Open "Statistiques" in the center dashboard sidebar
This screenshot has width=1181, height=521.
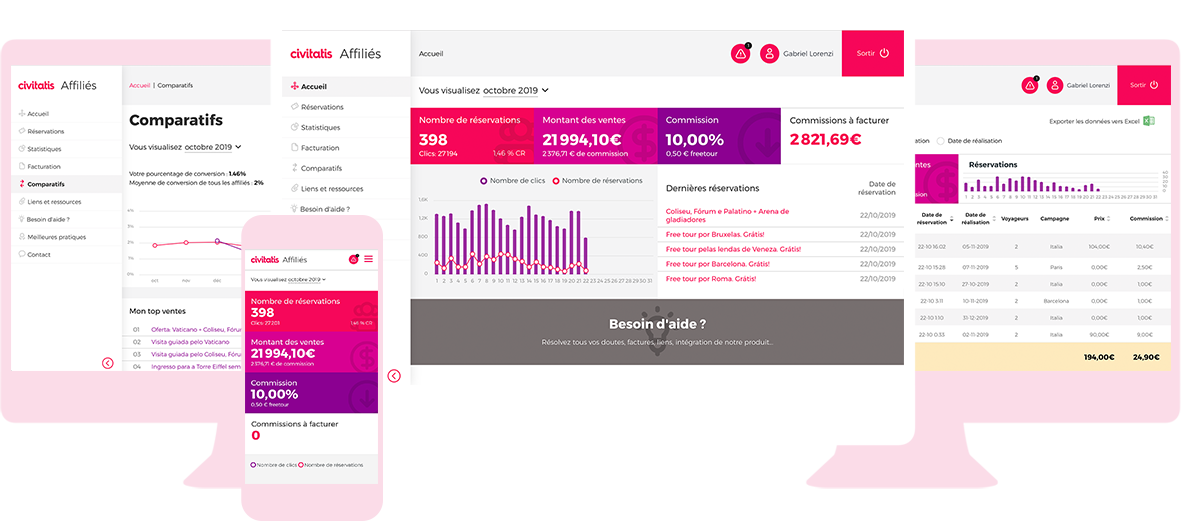pos(320,128)
